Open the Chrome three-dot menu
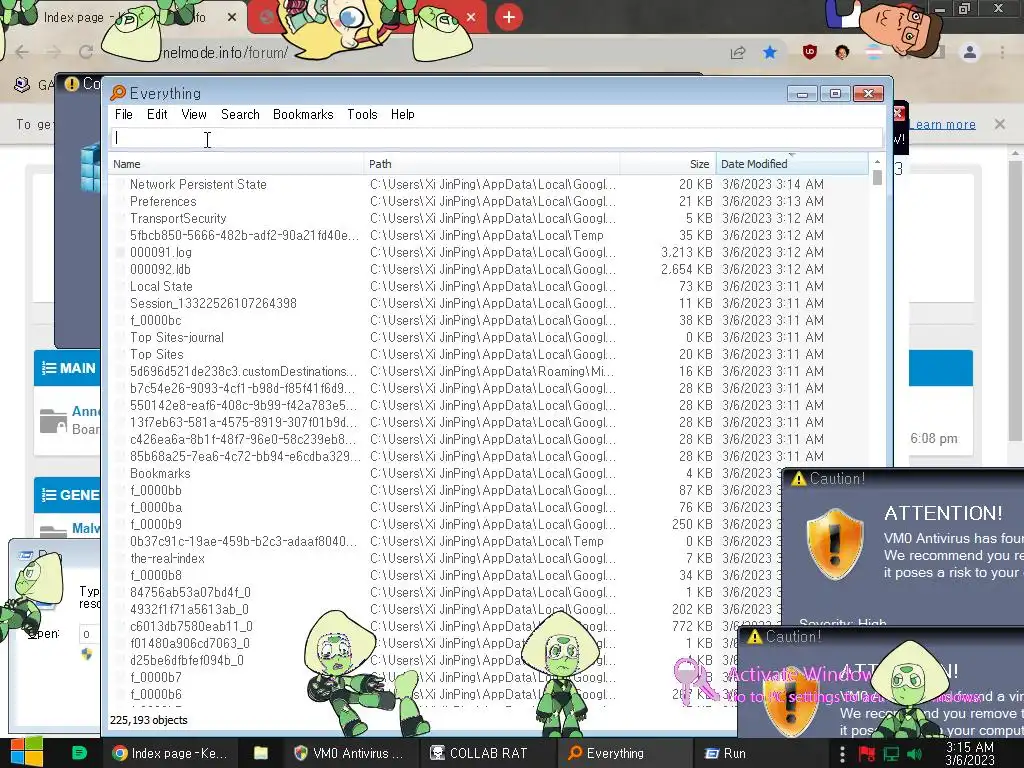Viewport: 1024px width, 768px height. 1002,52
